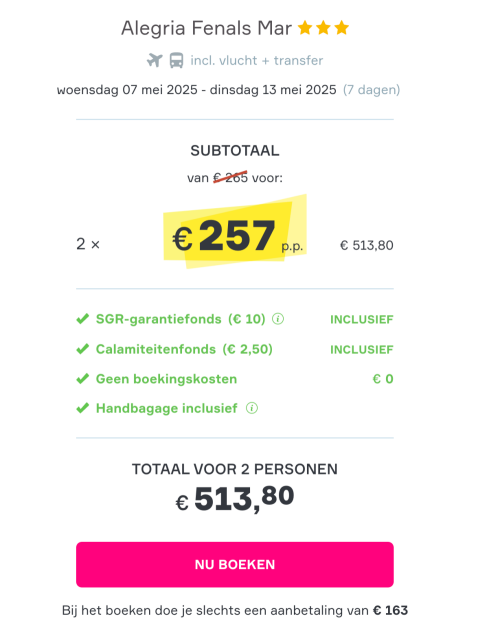The image size is (500, 629).
Task: Open info icon next to SGR-garantiefonds
Action: (278, 319)
